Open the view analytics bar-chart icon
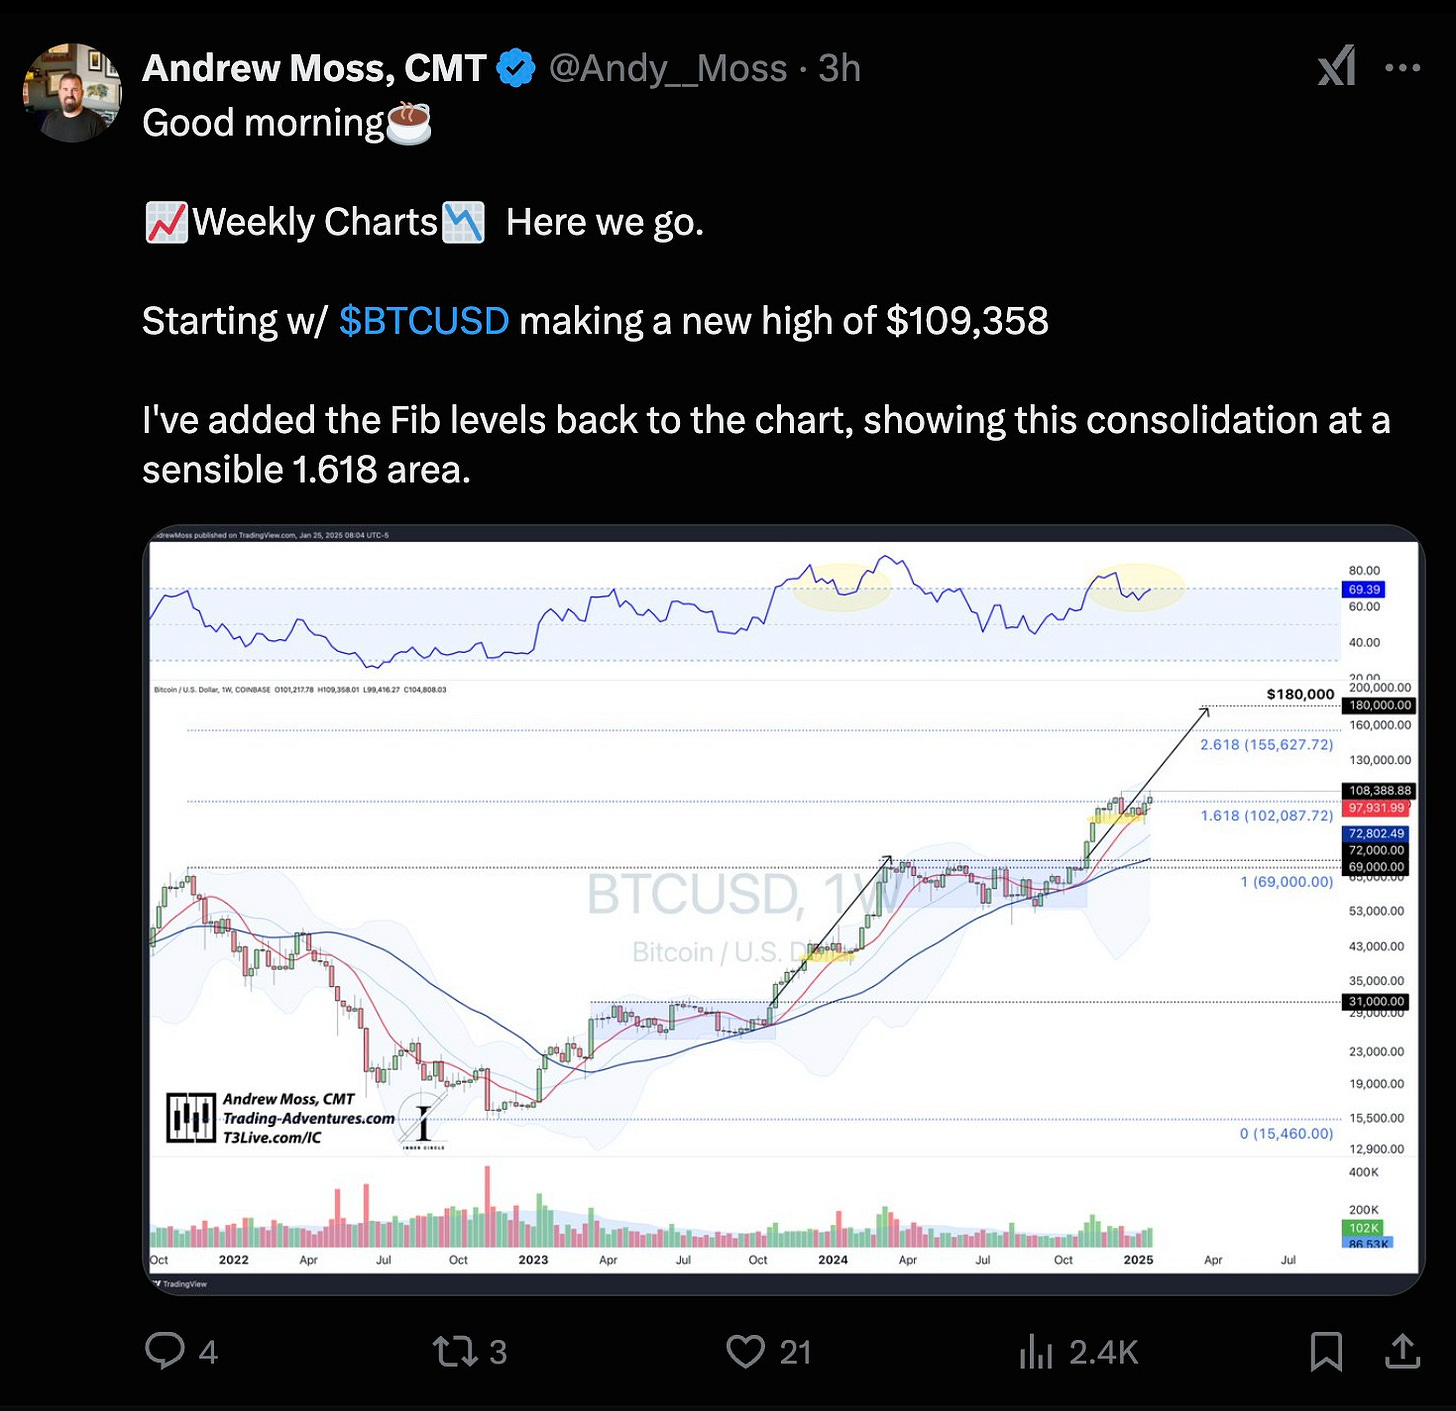Image resolution: width=1456 pixels, height=1411 pixels. (1038, 1351)
